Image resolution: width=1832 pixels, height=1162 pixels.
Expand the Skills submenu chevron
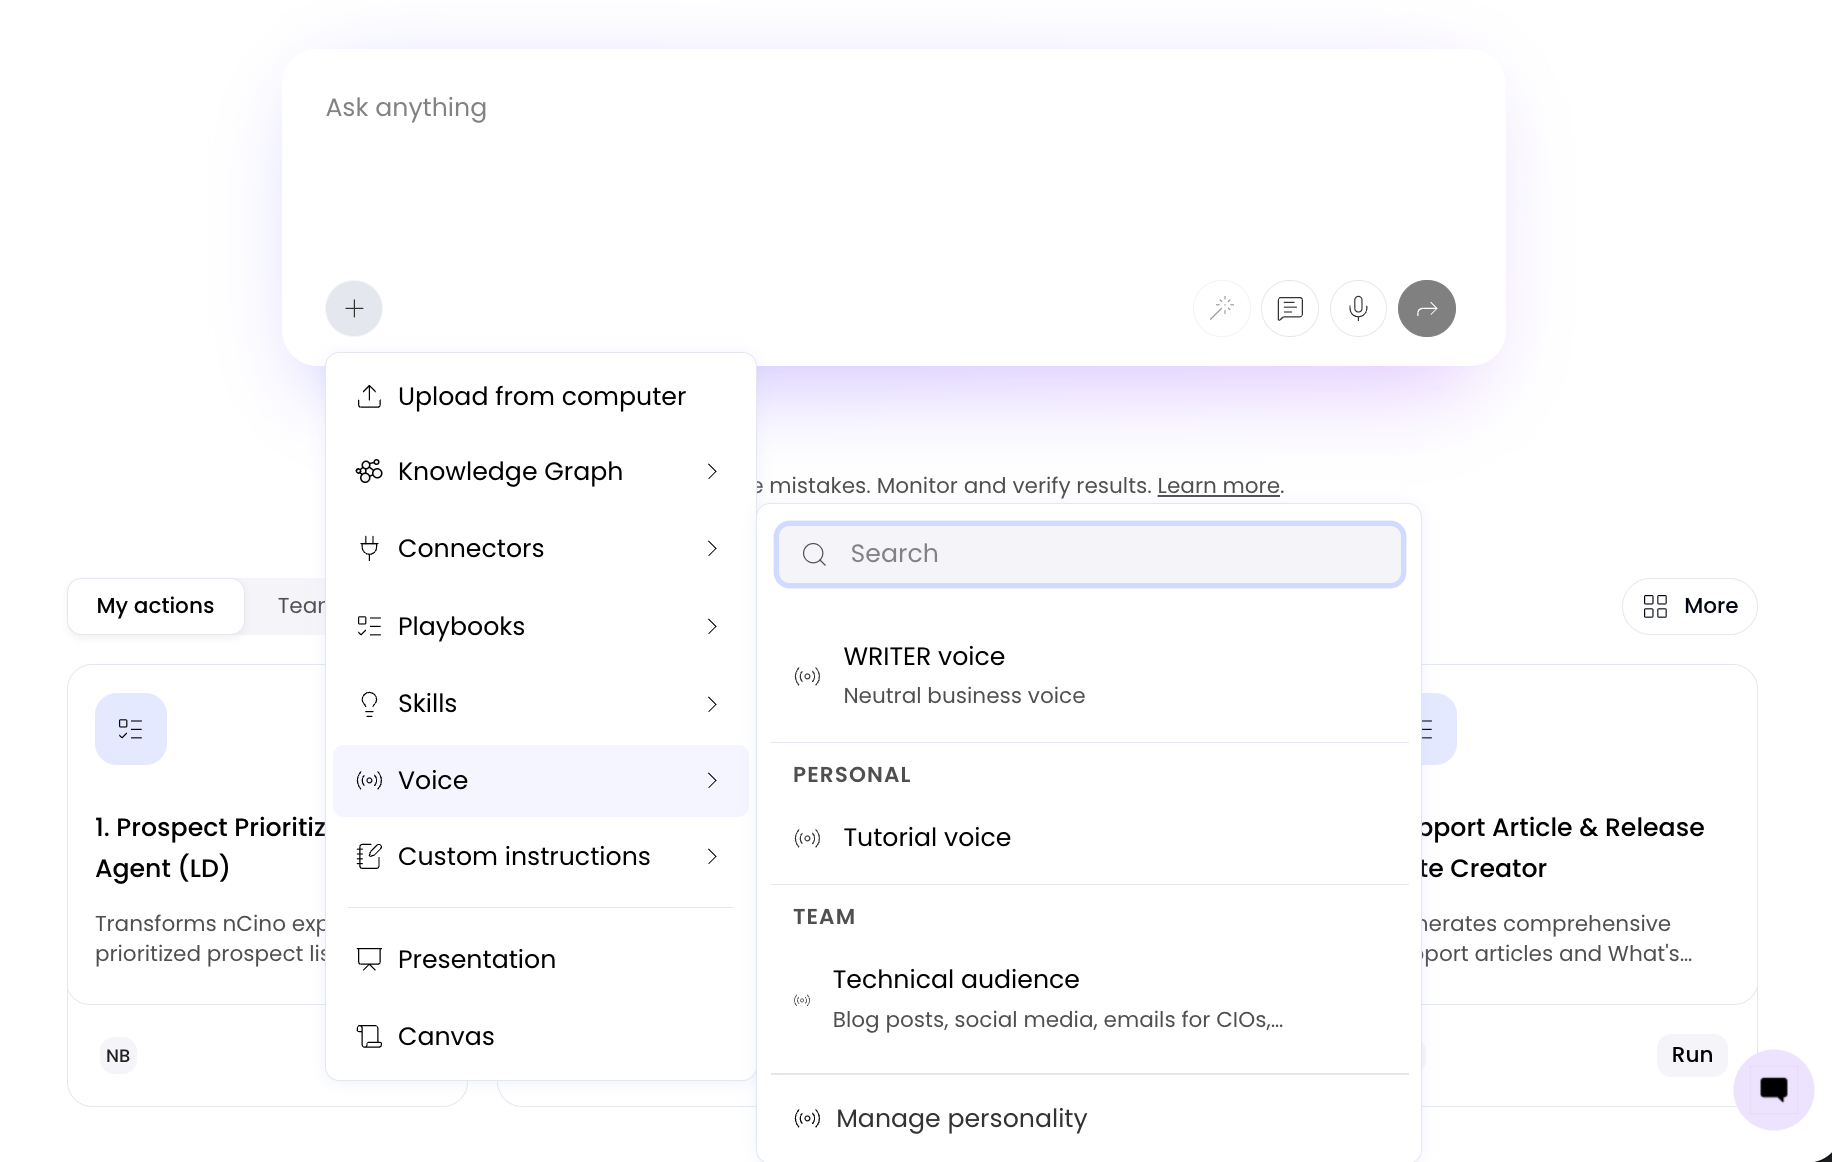[x=712, y=704]
